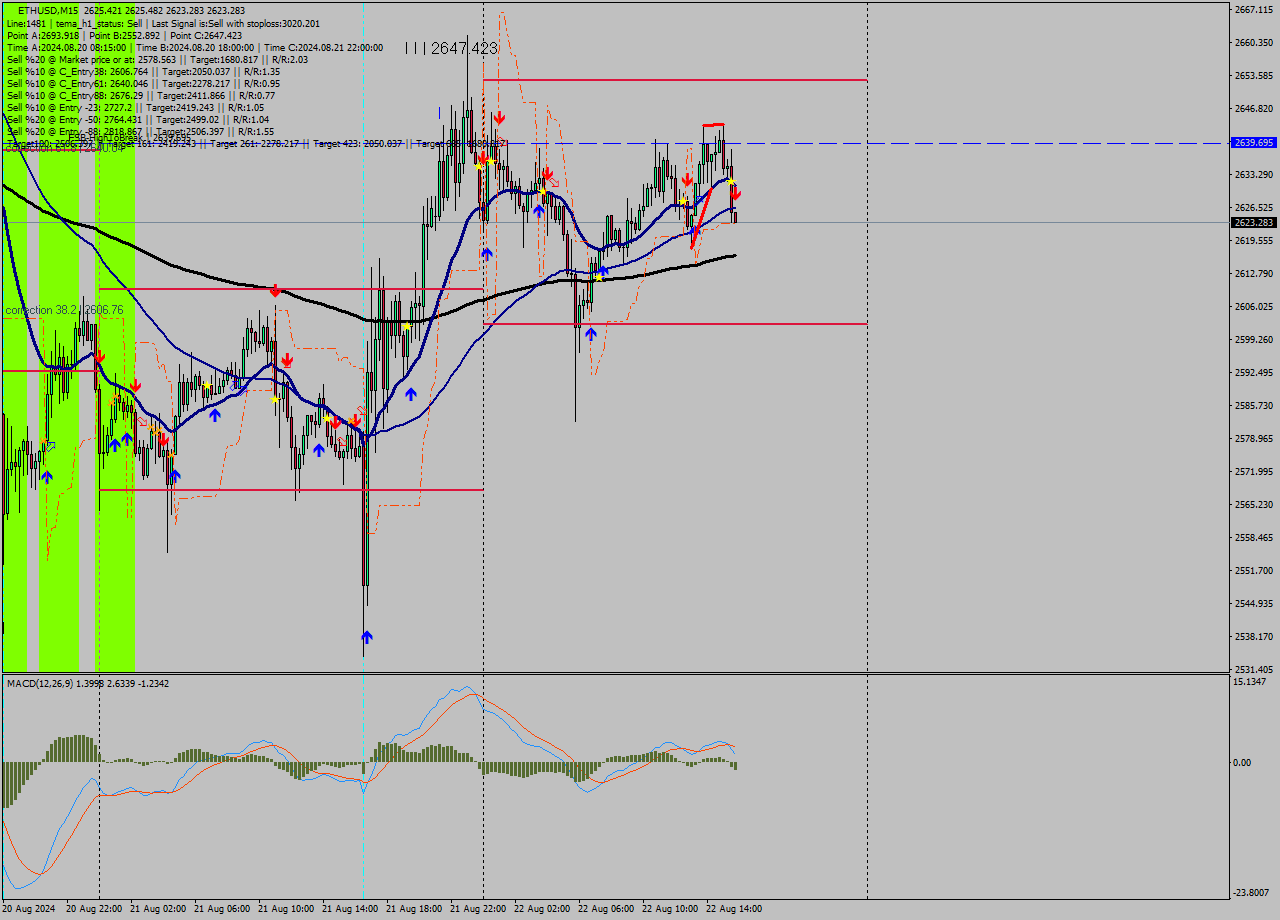This screenshot has width=1280, height=920.
Task: Click price axis value 2592.495
Action: pyautogui.click(x=1253, y=373)
